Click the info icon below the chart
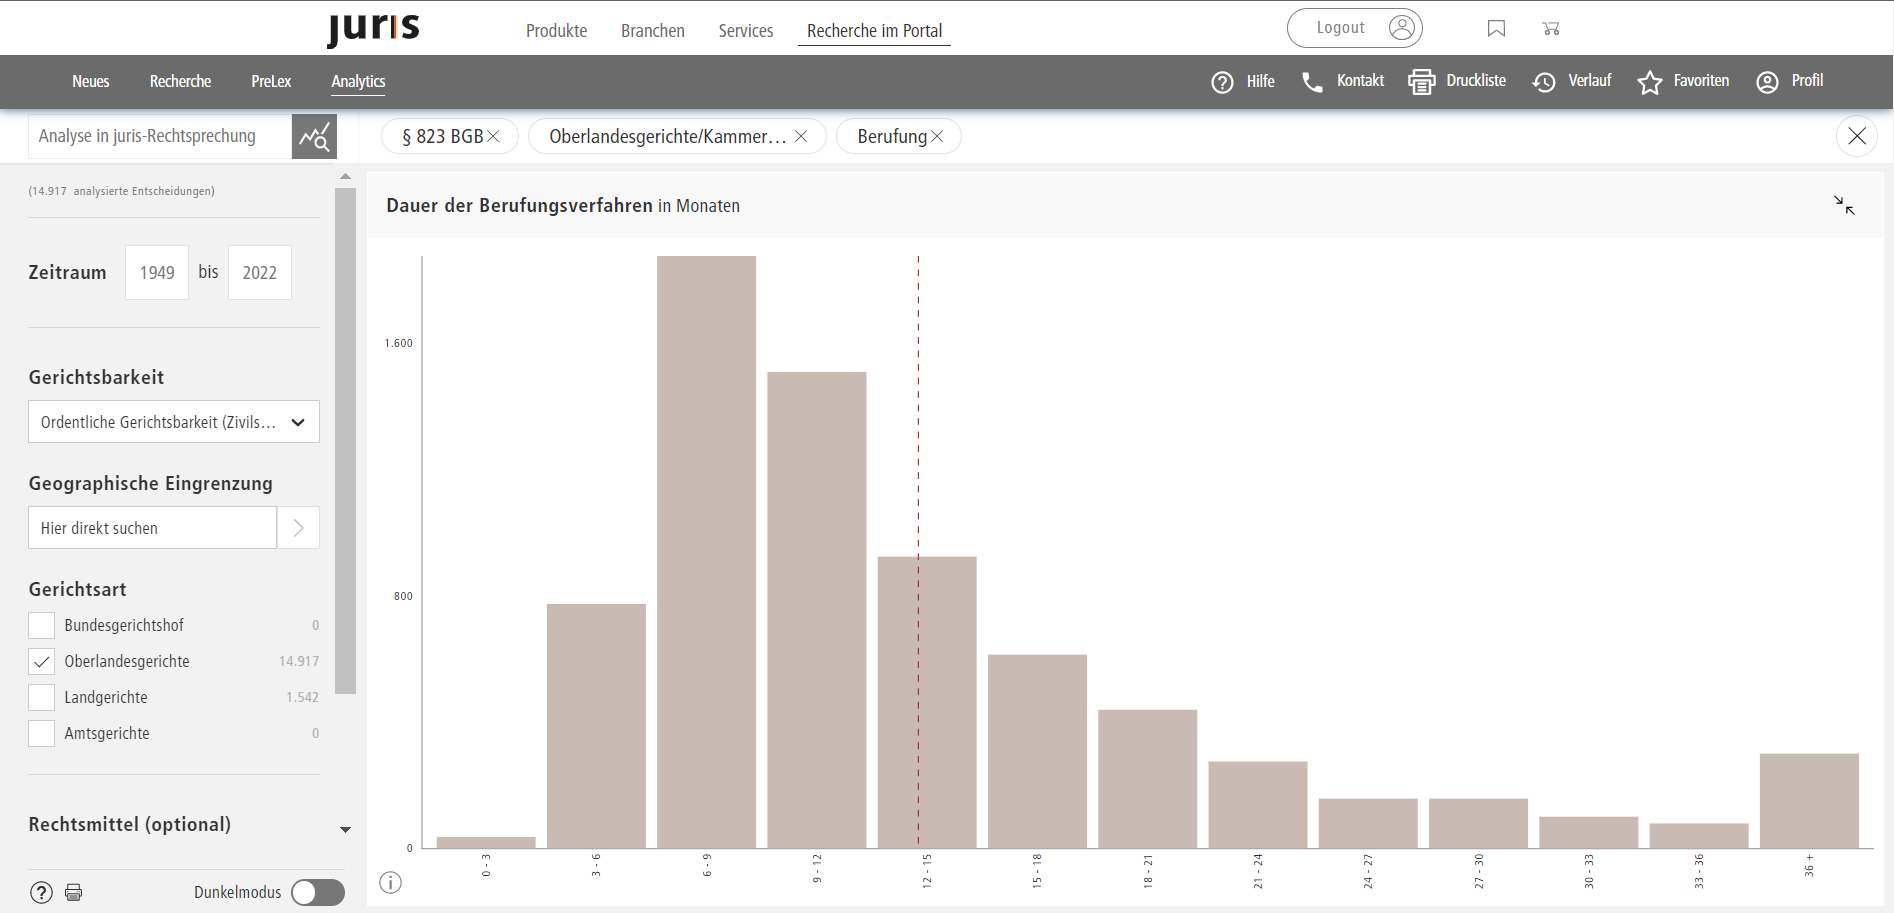 (391, 882)
